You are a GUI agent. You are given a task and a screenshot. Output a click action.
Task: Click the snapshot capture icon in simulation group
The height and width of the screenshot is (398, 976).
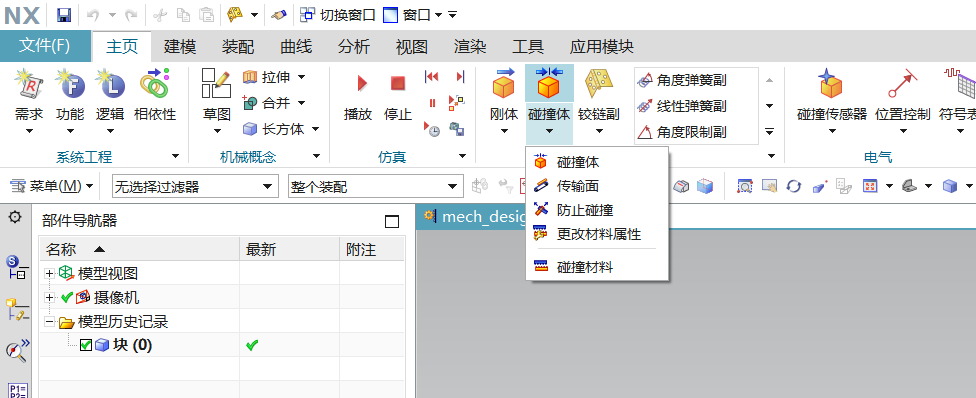458,129
